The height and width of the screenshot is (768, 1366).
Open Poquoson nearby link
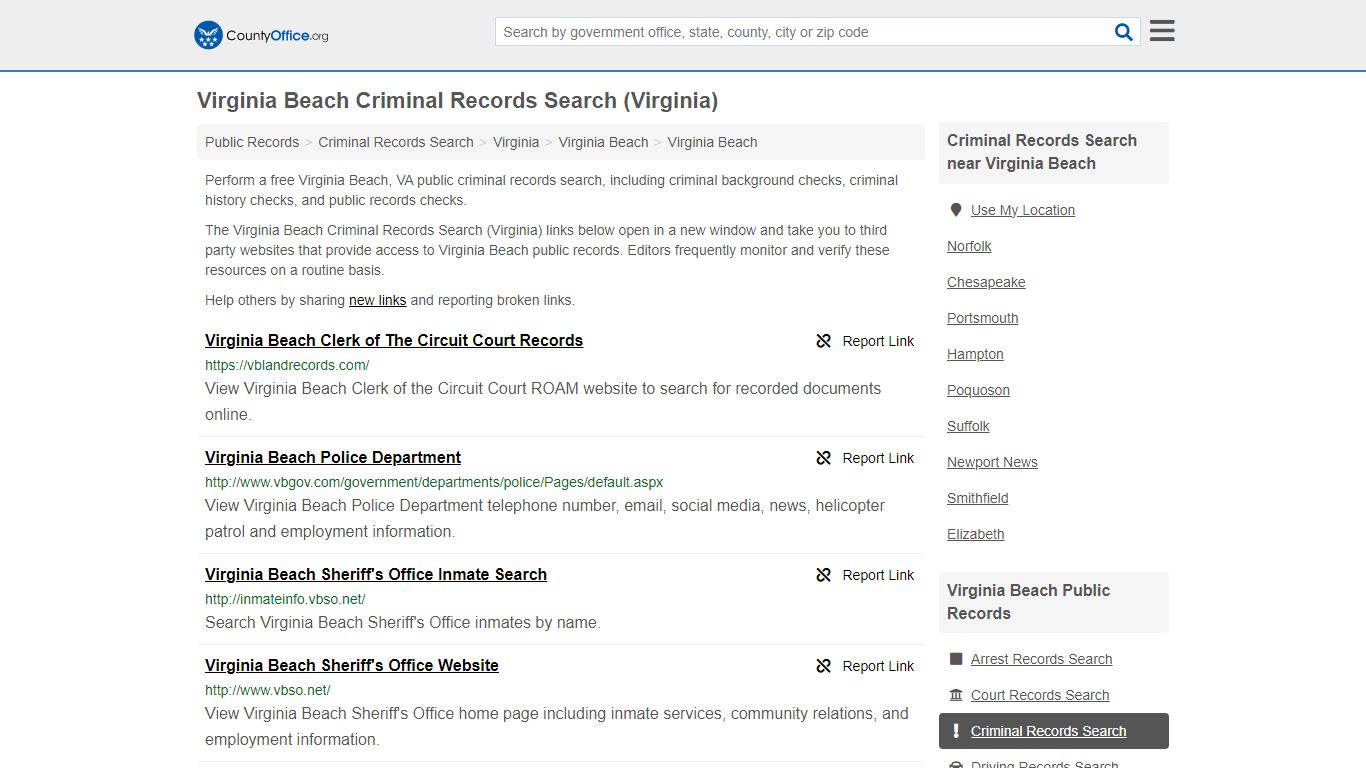(978, 390)
